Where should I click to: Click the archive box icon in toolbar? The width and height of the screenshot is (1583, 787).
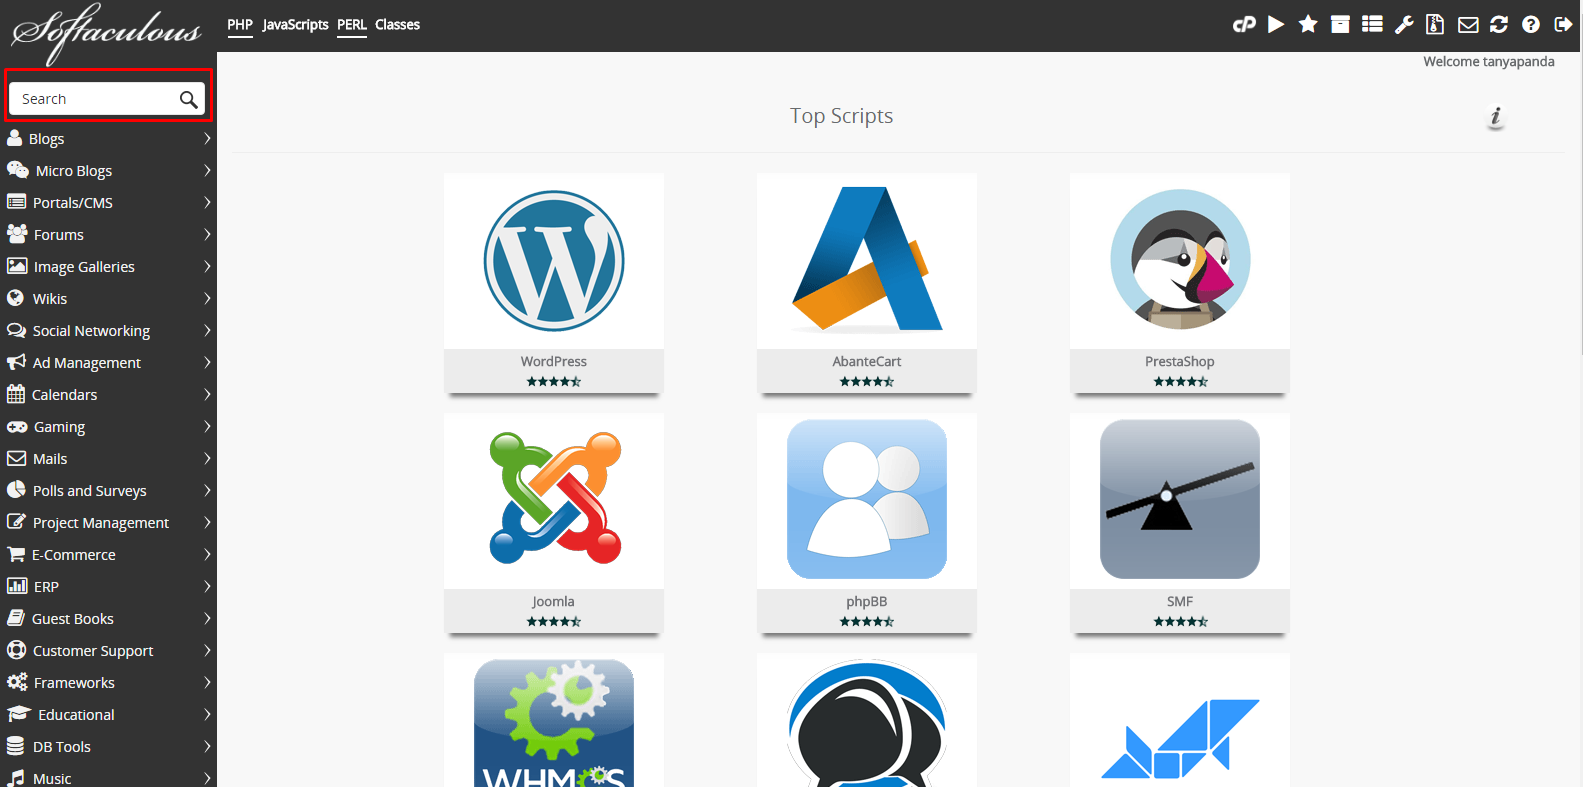[1340, 25]
